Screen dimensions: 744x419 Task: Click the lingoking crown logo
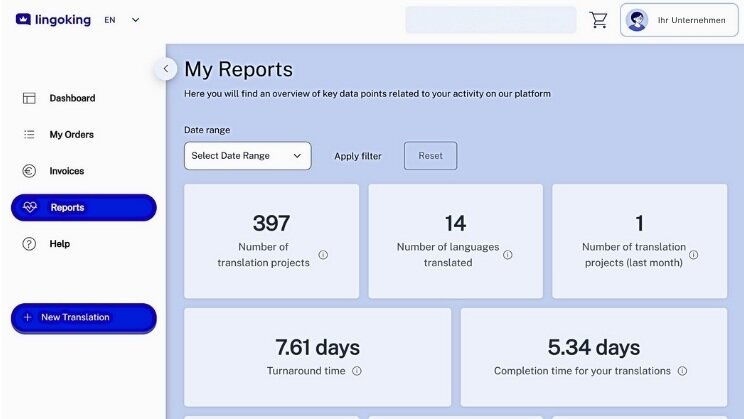[23, 19]
